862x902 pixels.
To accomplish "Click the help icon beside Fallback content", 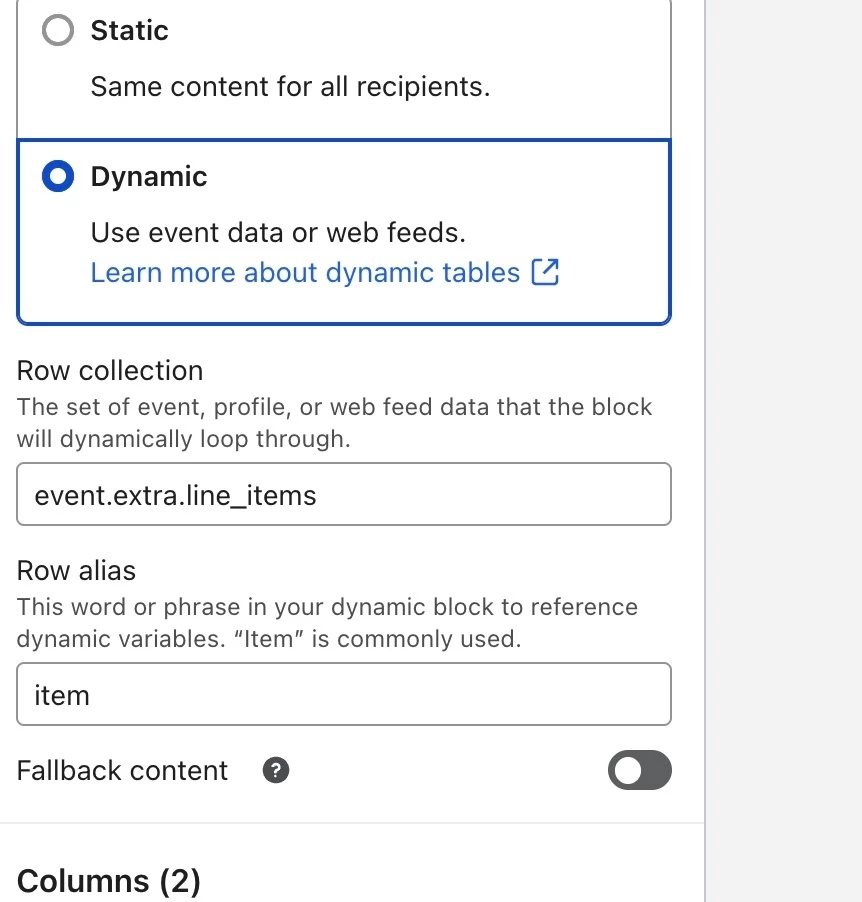I will point(276,771).
